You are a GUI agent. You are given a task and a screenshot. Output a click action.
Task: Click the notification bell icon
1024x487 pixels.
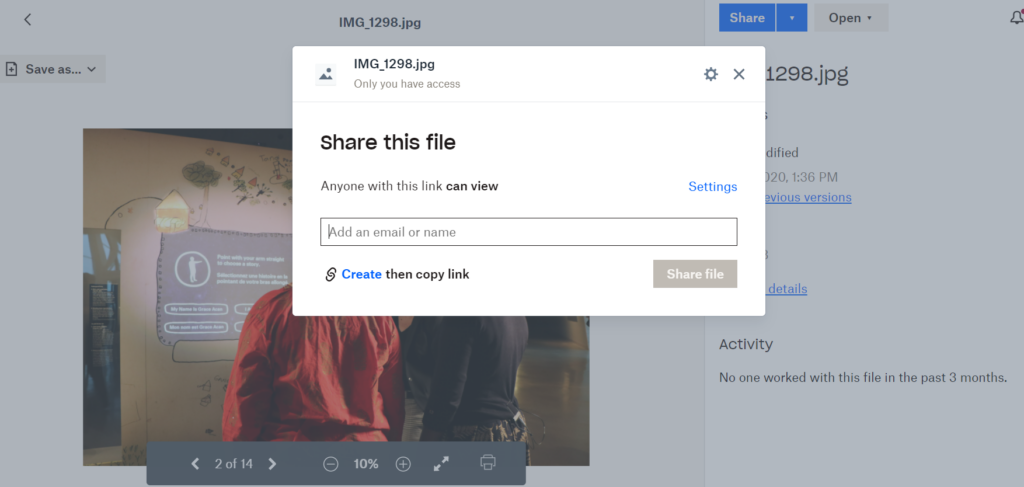1016,18
